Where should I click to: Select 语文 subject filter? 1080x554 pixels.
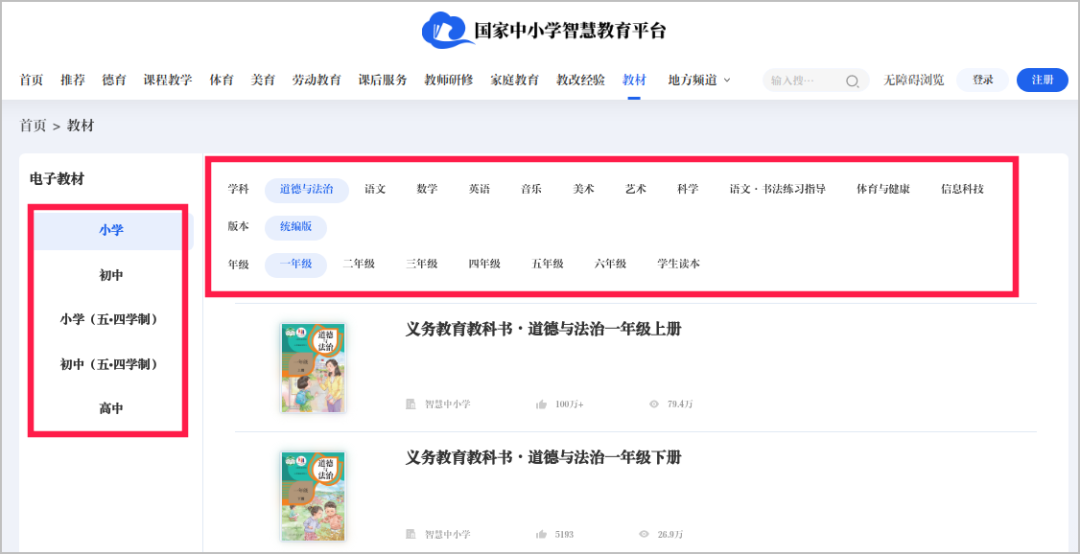pos(375,189)
